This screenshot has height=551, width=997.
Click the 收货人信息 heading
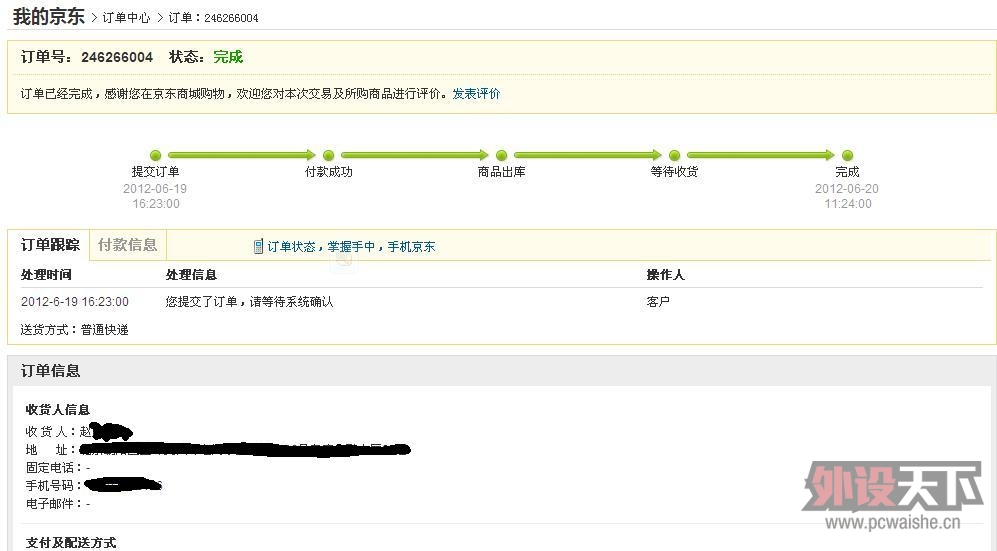click(x=58, y=410)
